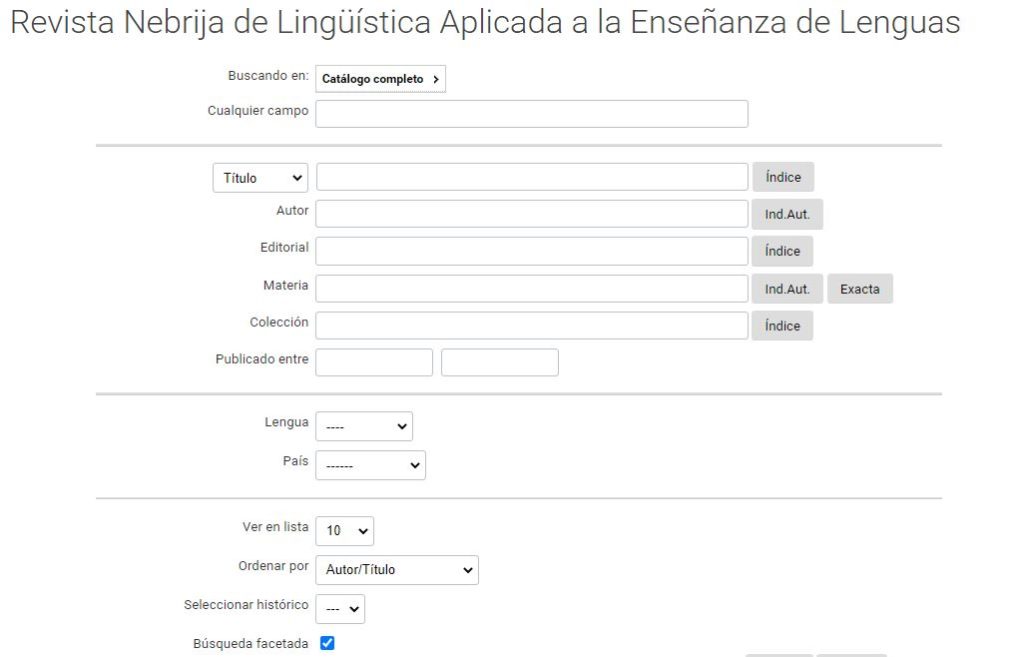Uncheck the Búsqueda facetada checkbox

327,643
